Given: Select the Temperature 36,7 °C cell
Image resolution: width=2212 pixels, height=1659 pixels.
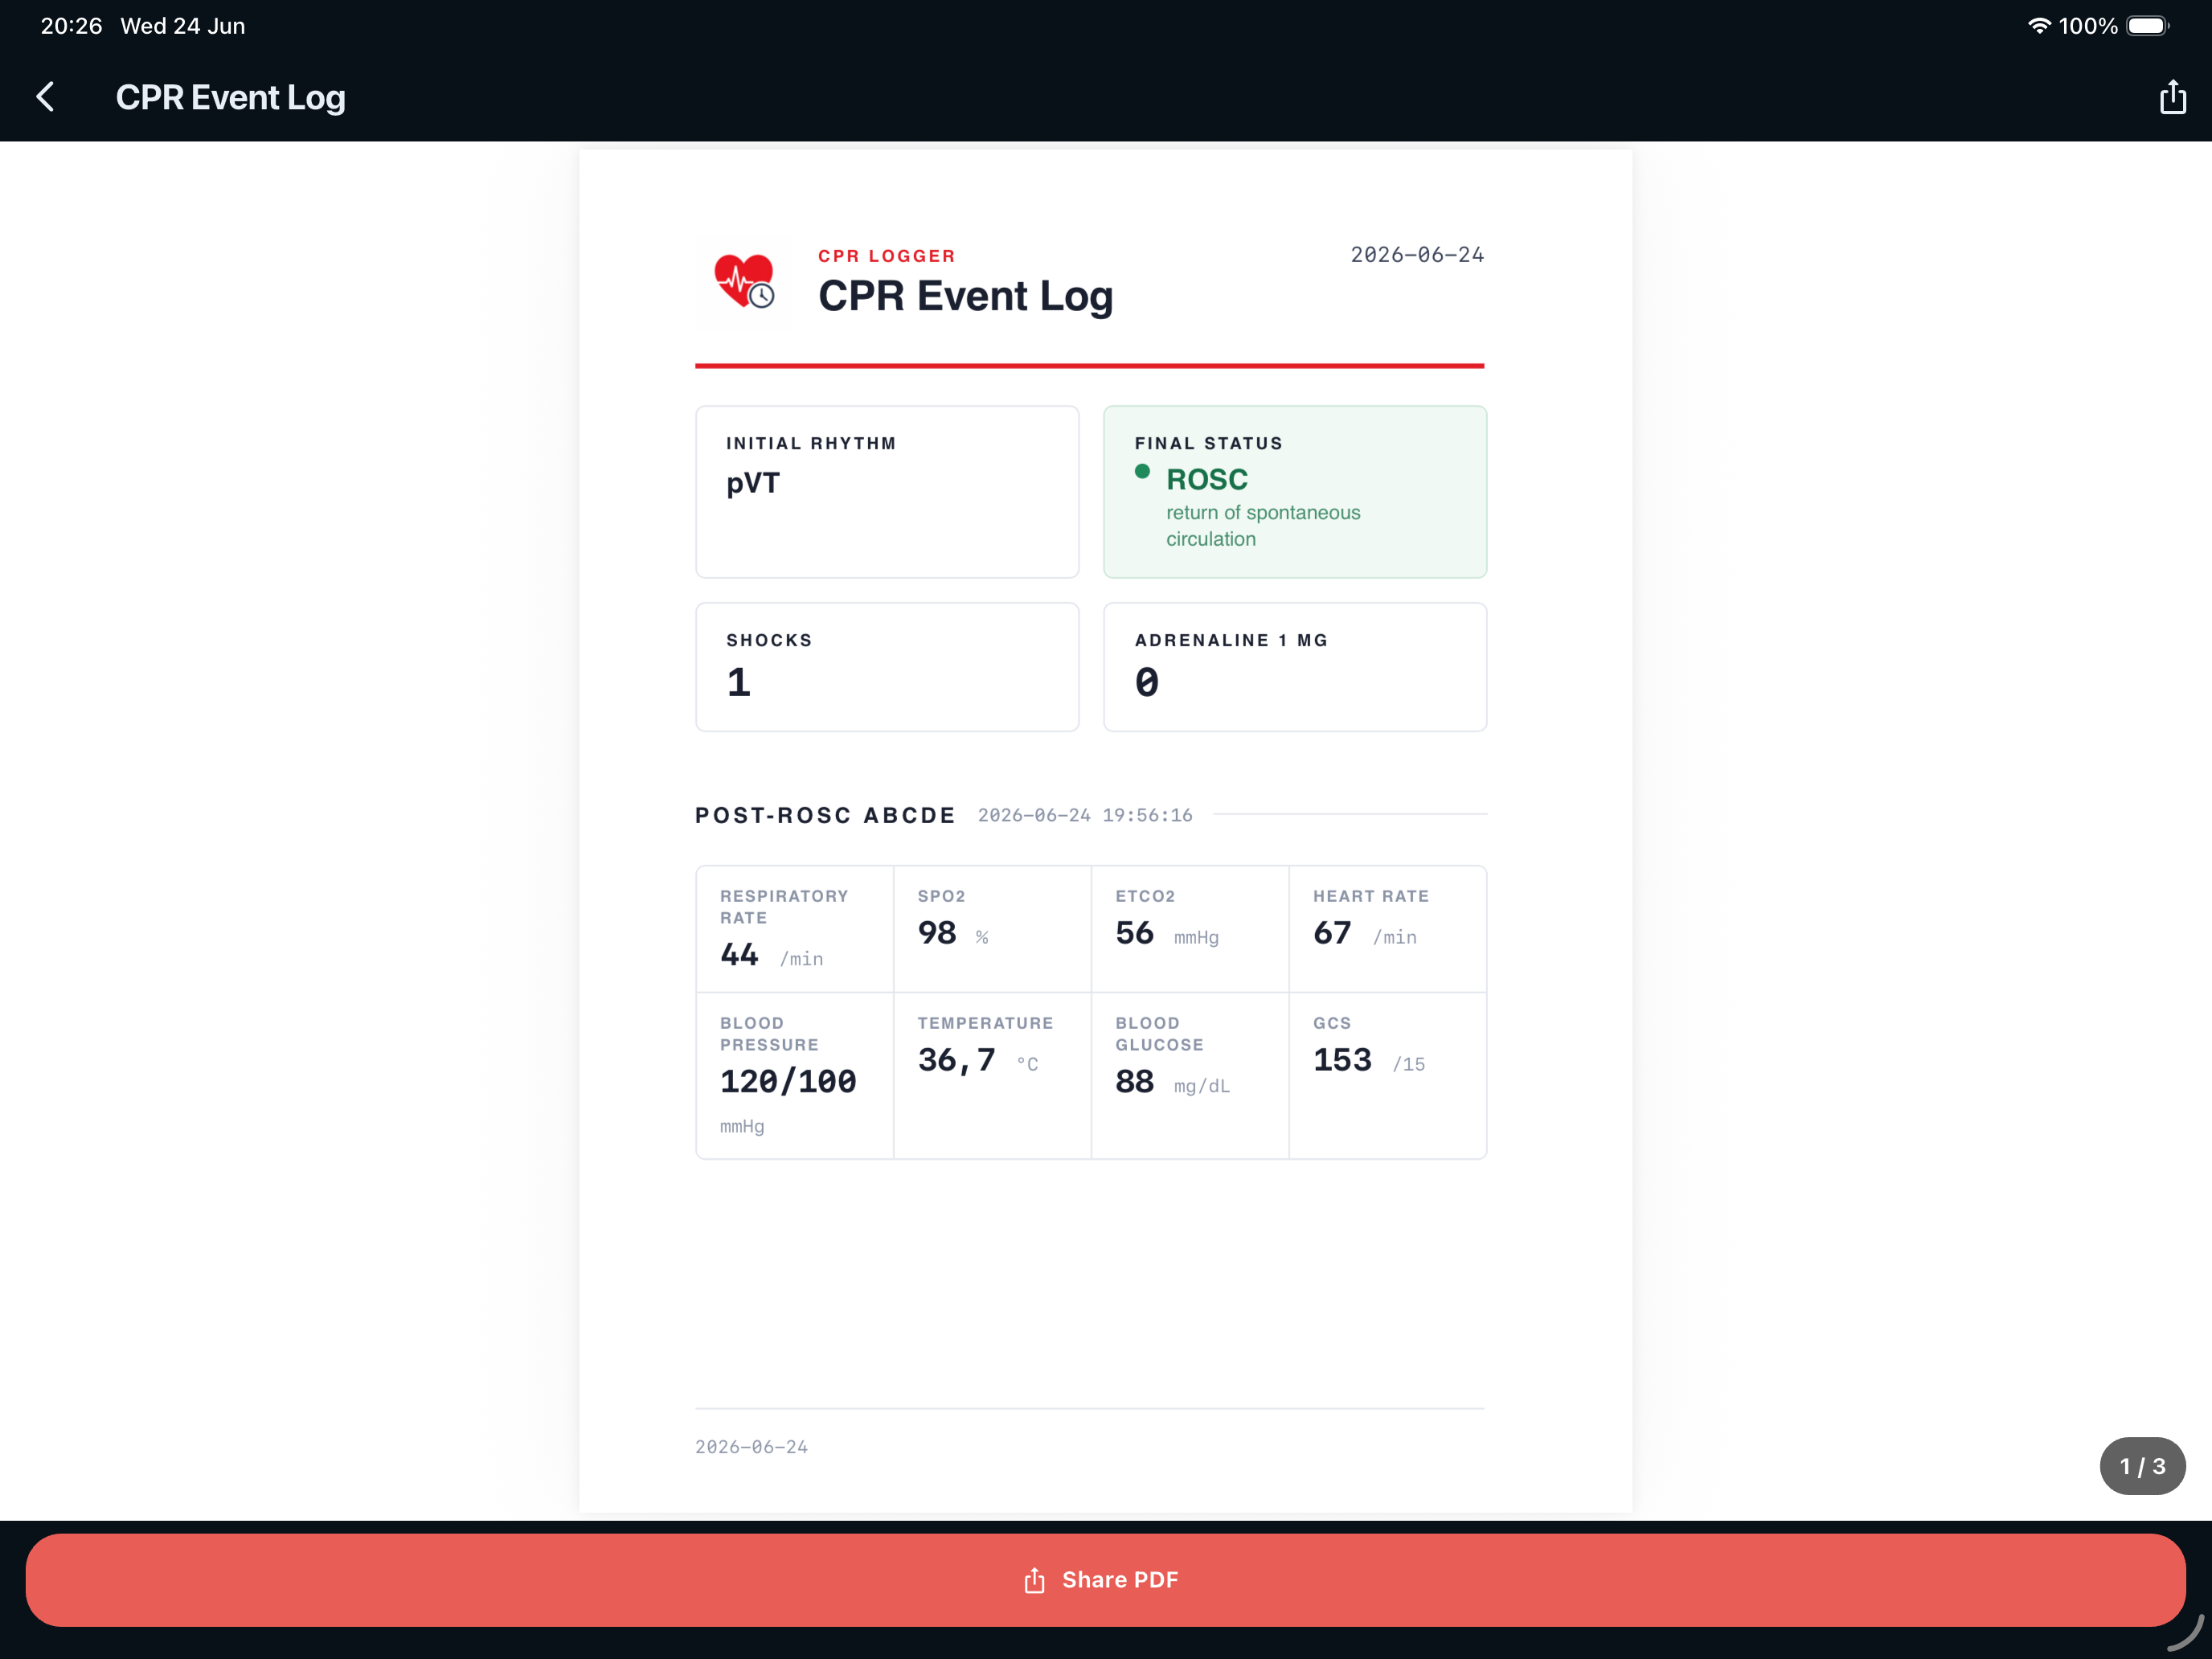Looking at the screenshot, I should click(992, 1076).
